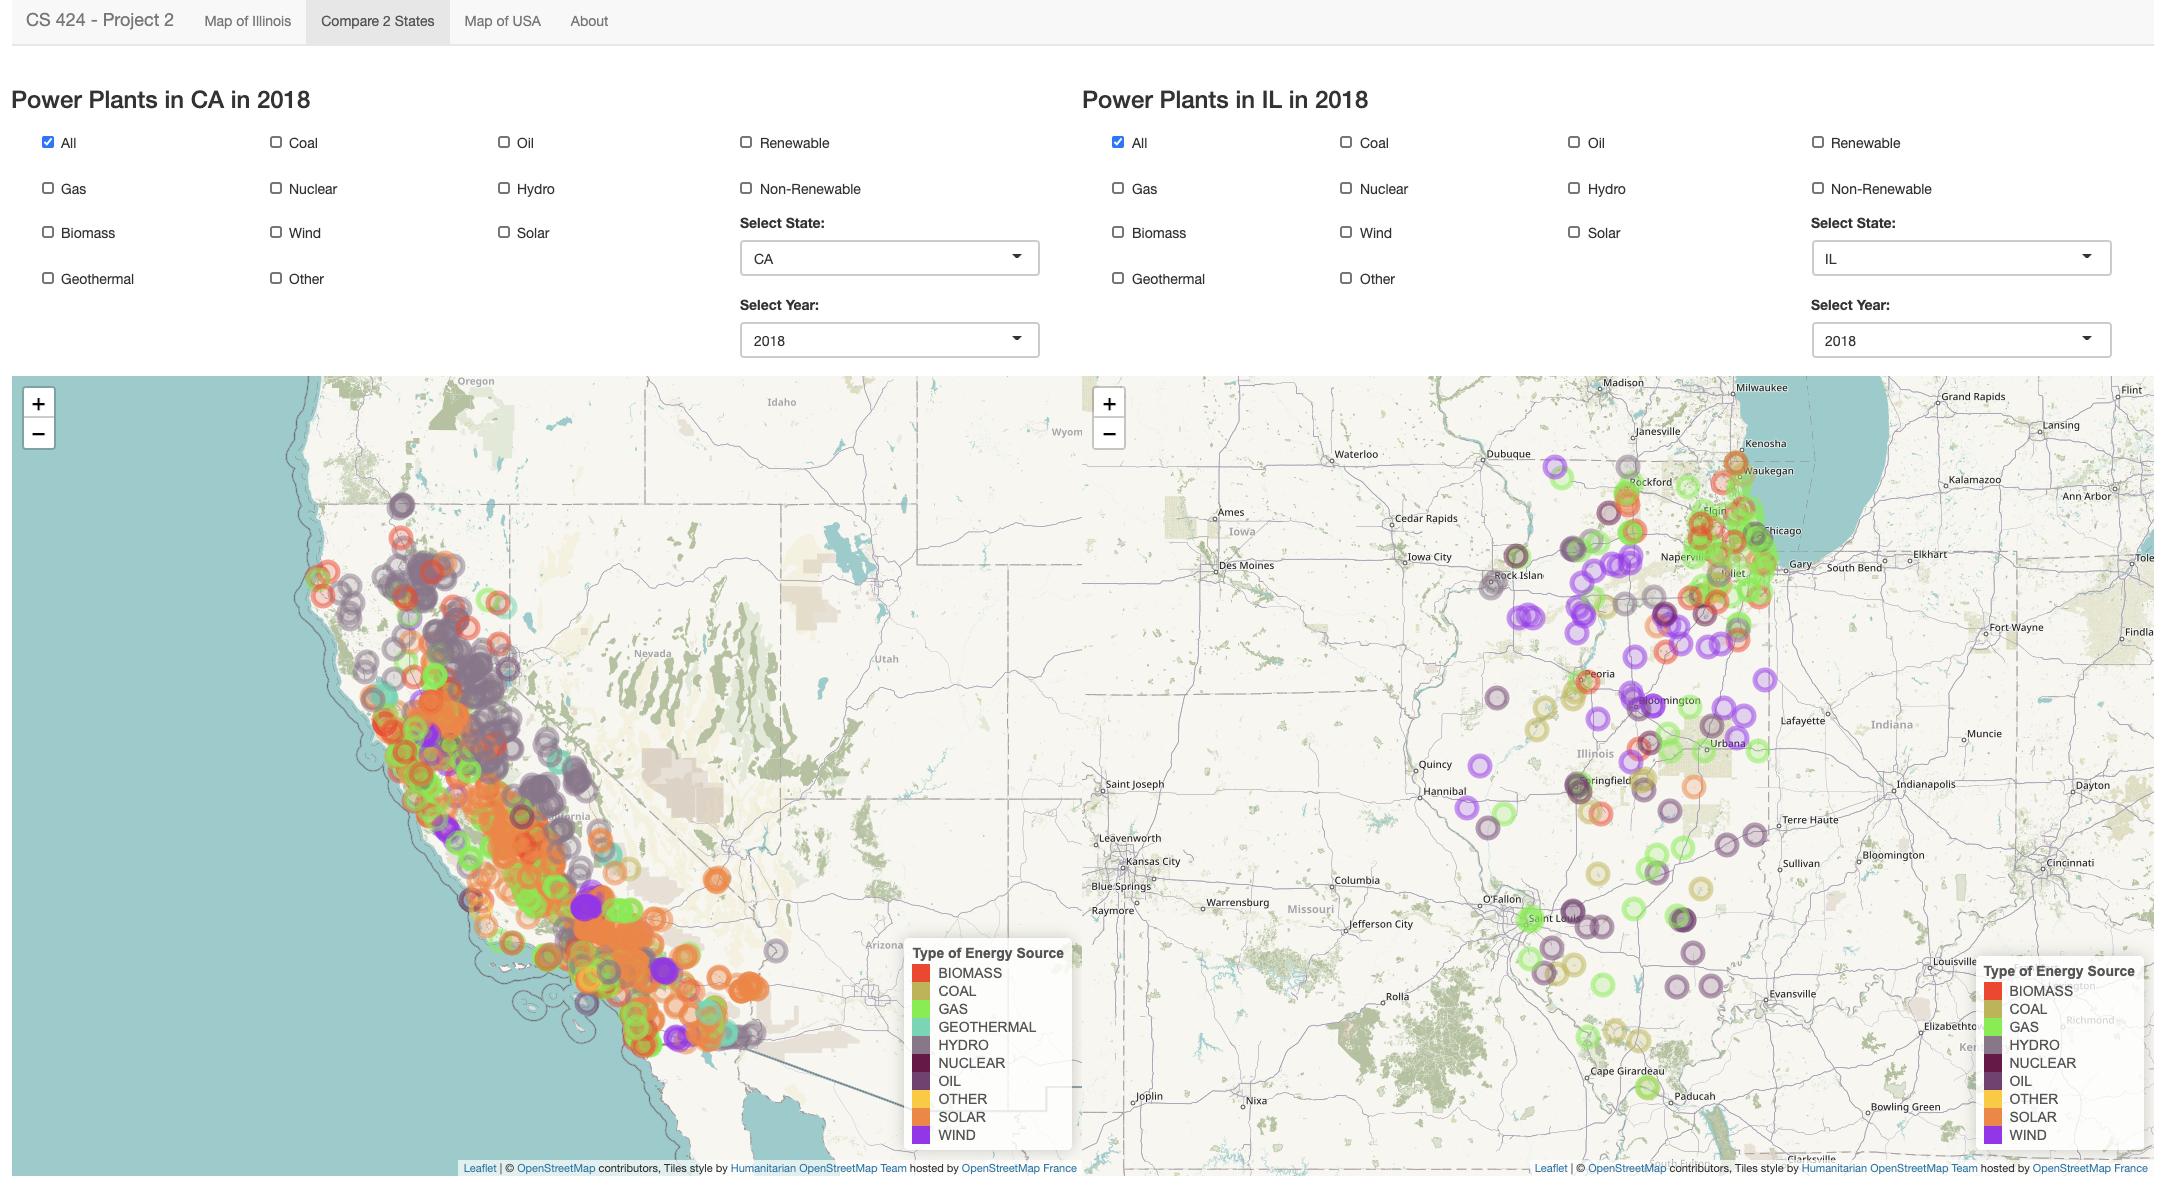Click the WIND purple swatch in CA legend
The image size is (2162, 1184).
click(921, 1135)
